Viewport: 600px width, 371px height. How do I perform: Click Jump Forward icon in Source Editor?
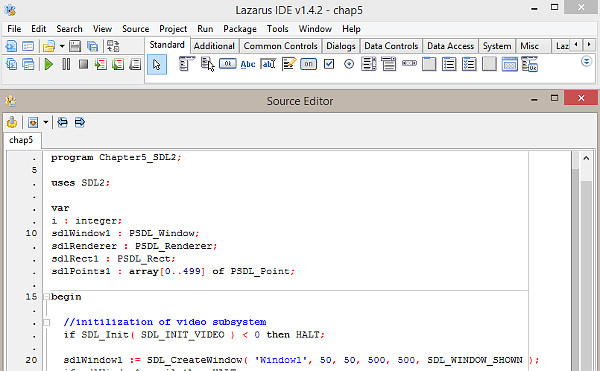(x=80, y=122)
